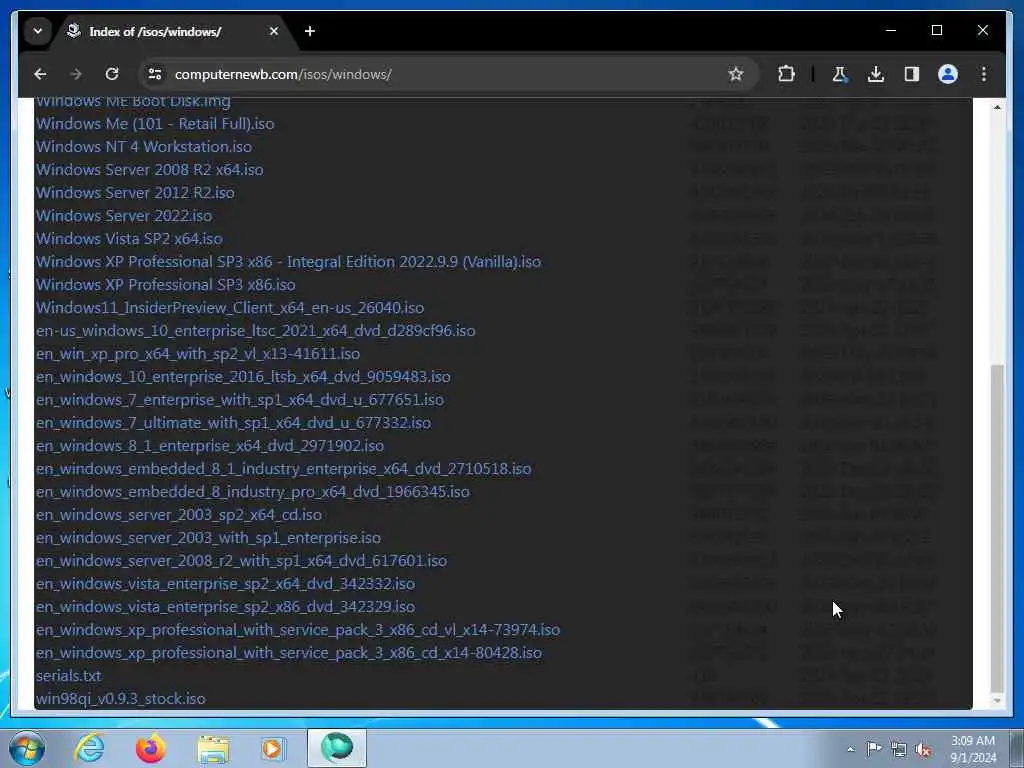Open the network tray icon
Screen dimensions: 1024x768
899,749
